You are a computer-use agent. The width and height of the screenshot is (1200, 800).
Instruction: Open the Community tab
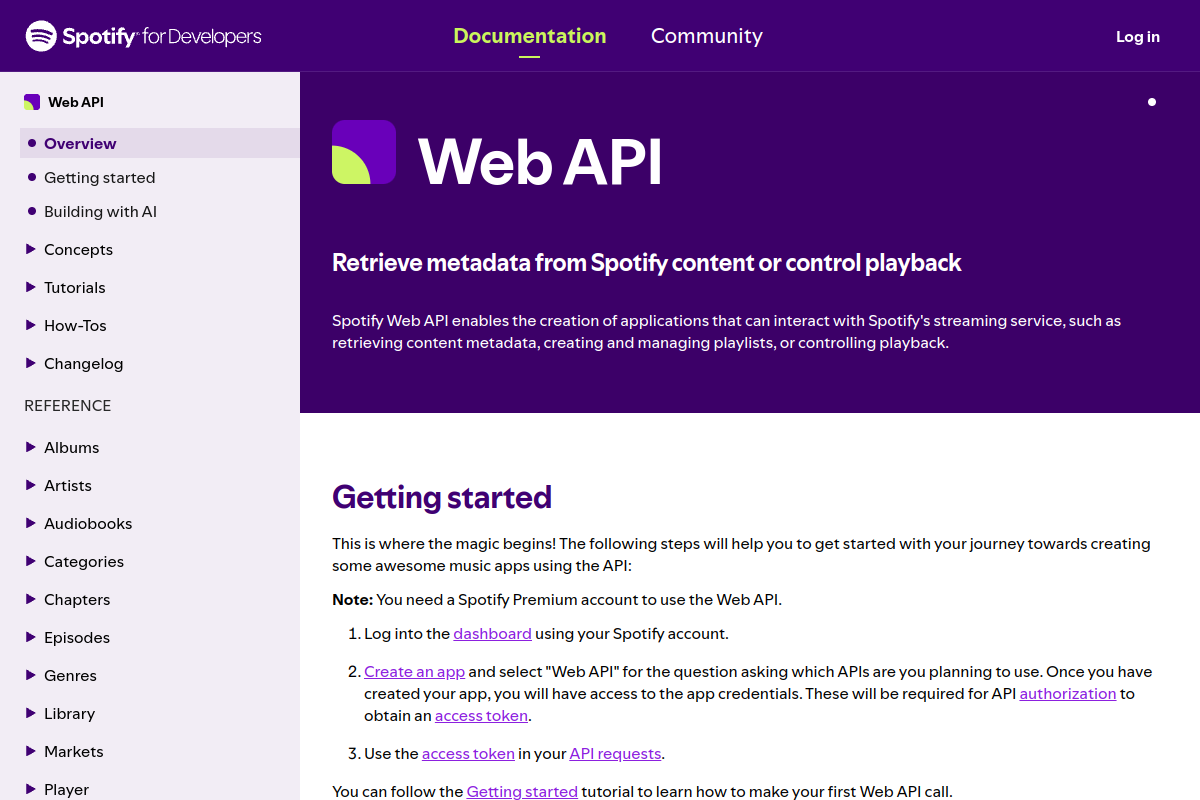707,36
